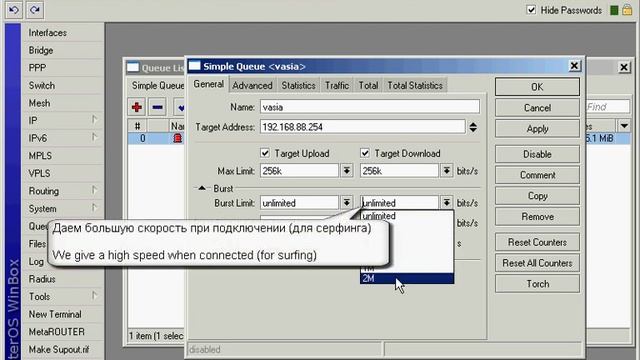Click the red plus Add icon in Queue List
This screenshot has height=360, width=640.
137,107
